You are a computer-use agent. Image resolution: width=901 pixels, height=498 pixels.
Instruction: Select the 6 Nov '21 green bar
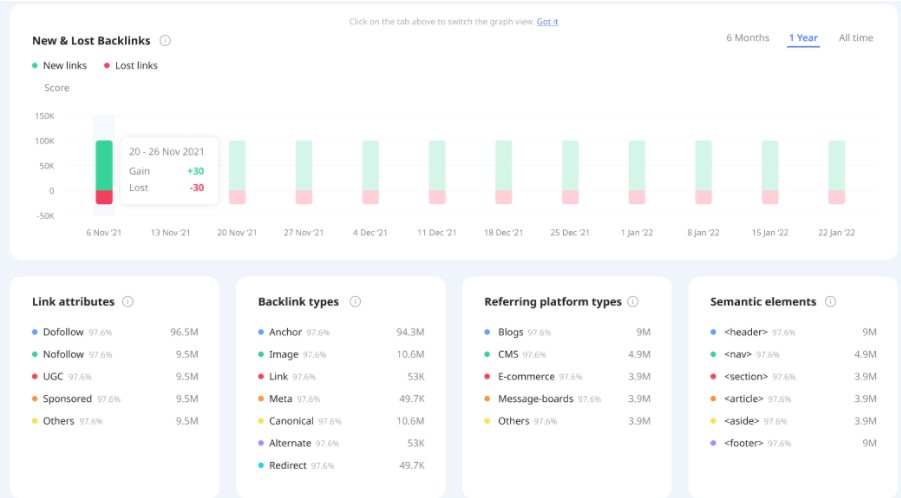[x=104, y=165]
